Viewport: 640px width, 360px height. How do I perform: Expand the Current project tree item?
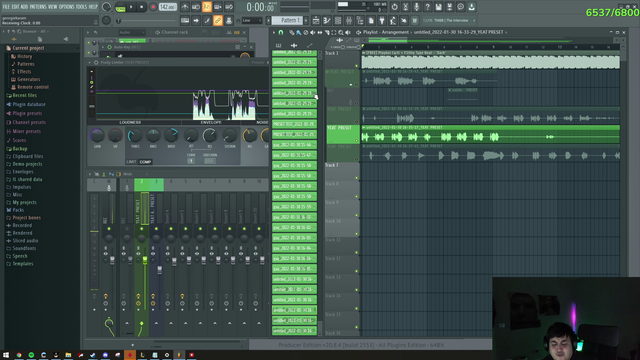tap(28, 48)
